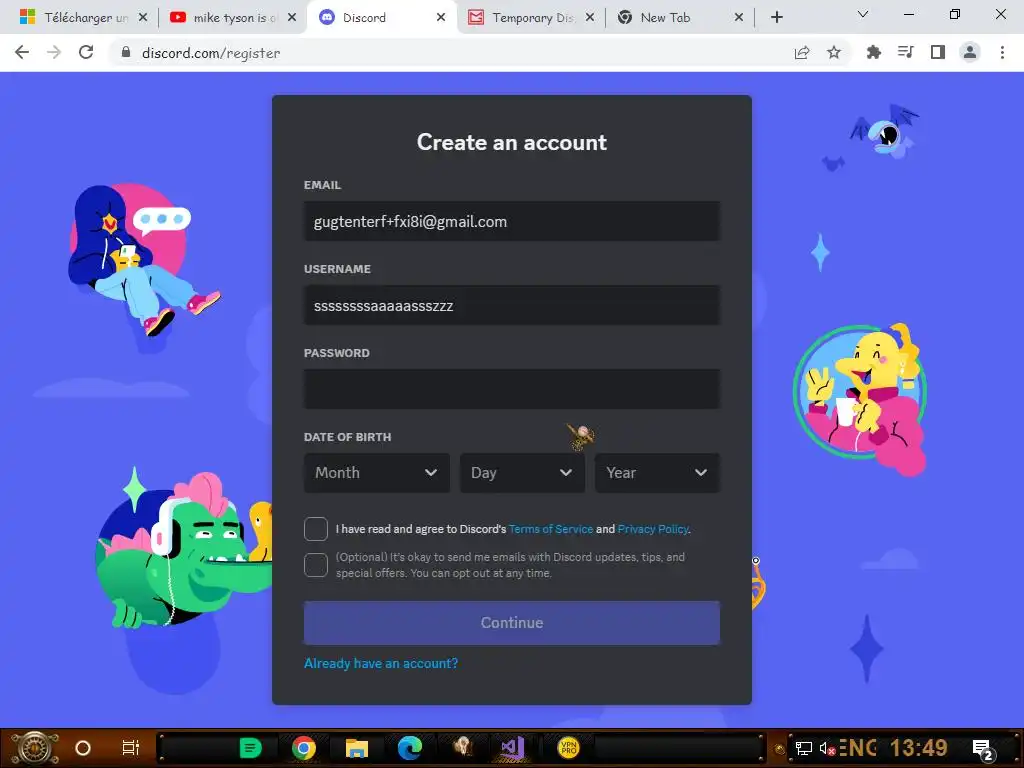Click the empty Password field

(511, 389)
